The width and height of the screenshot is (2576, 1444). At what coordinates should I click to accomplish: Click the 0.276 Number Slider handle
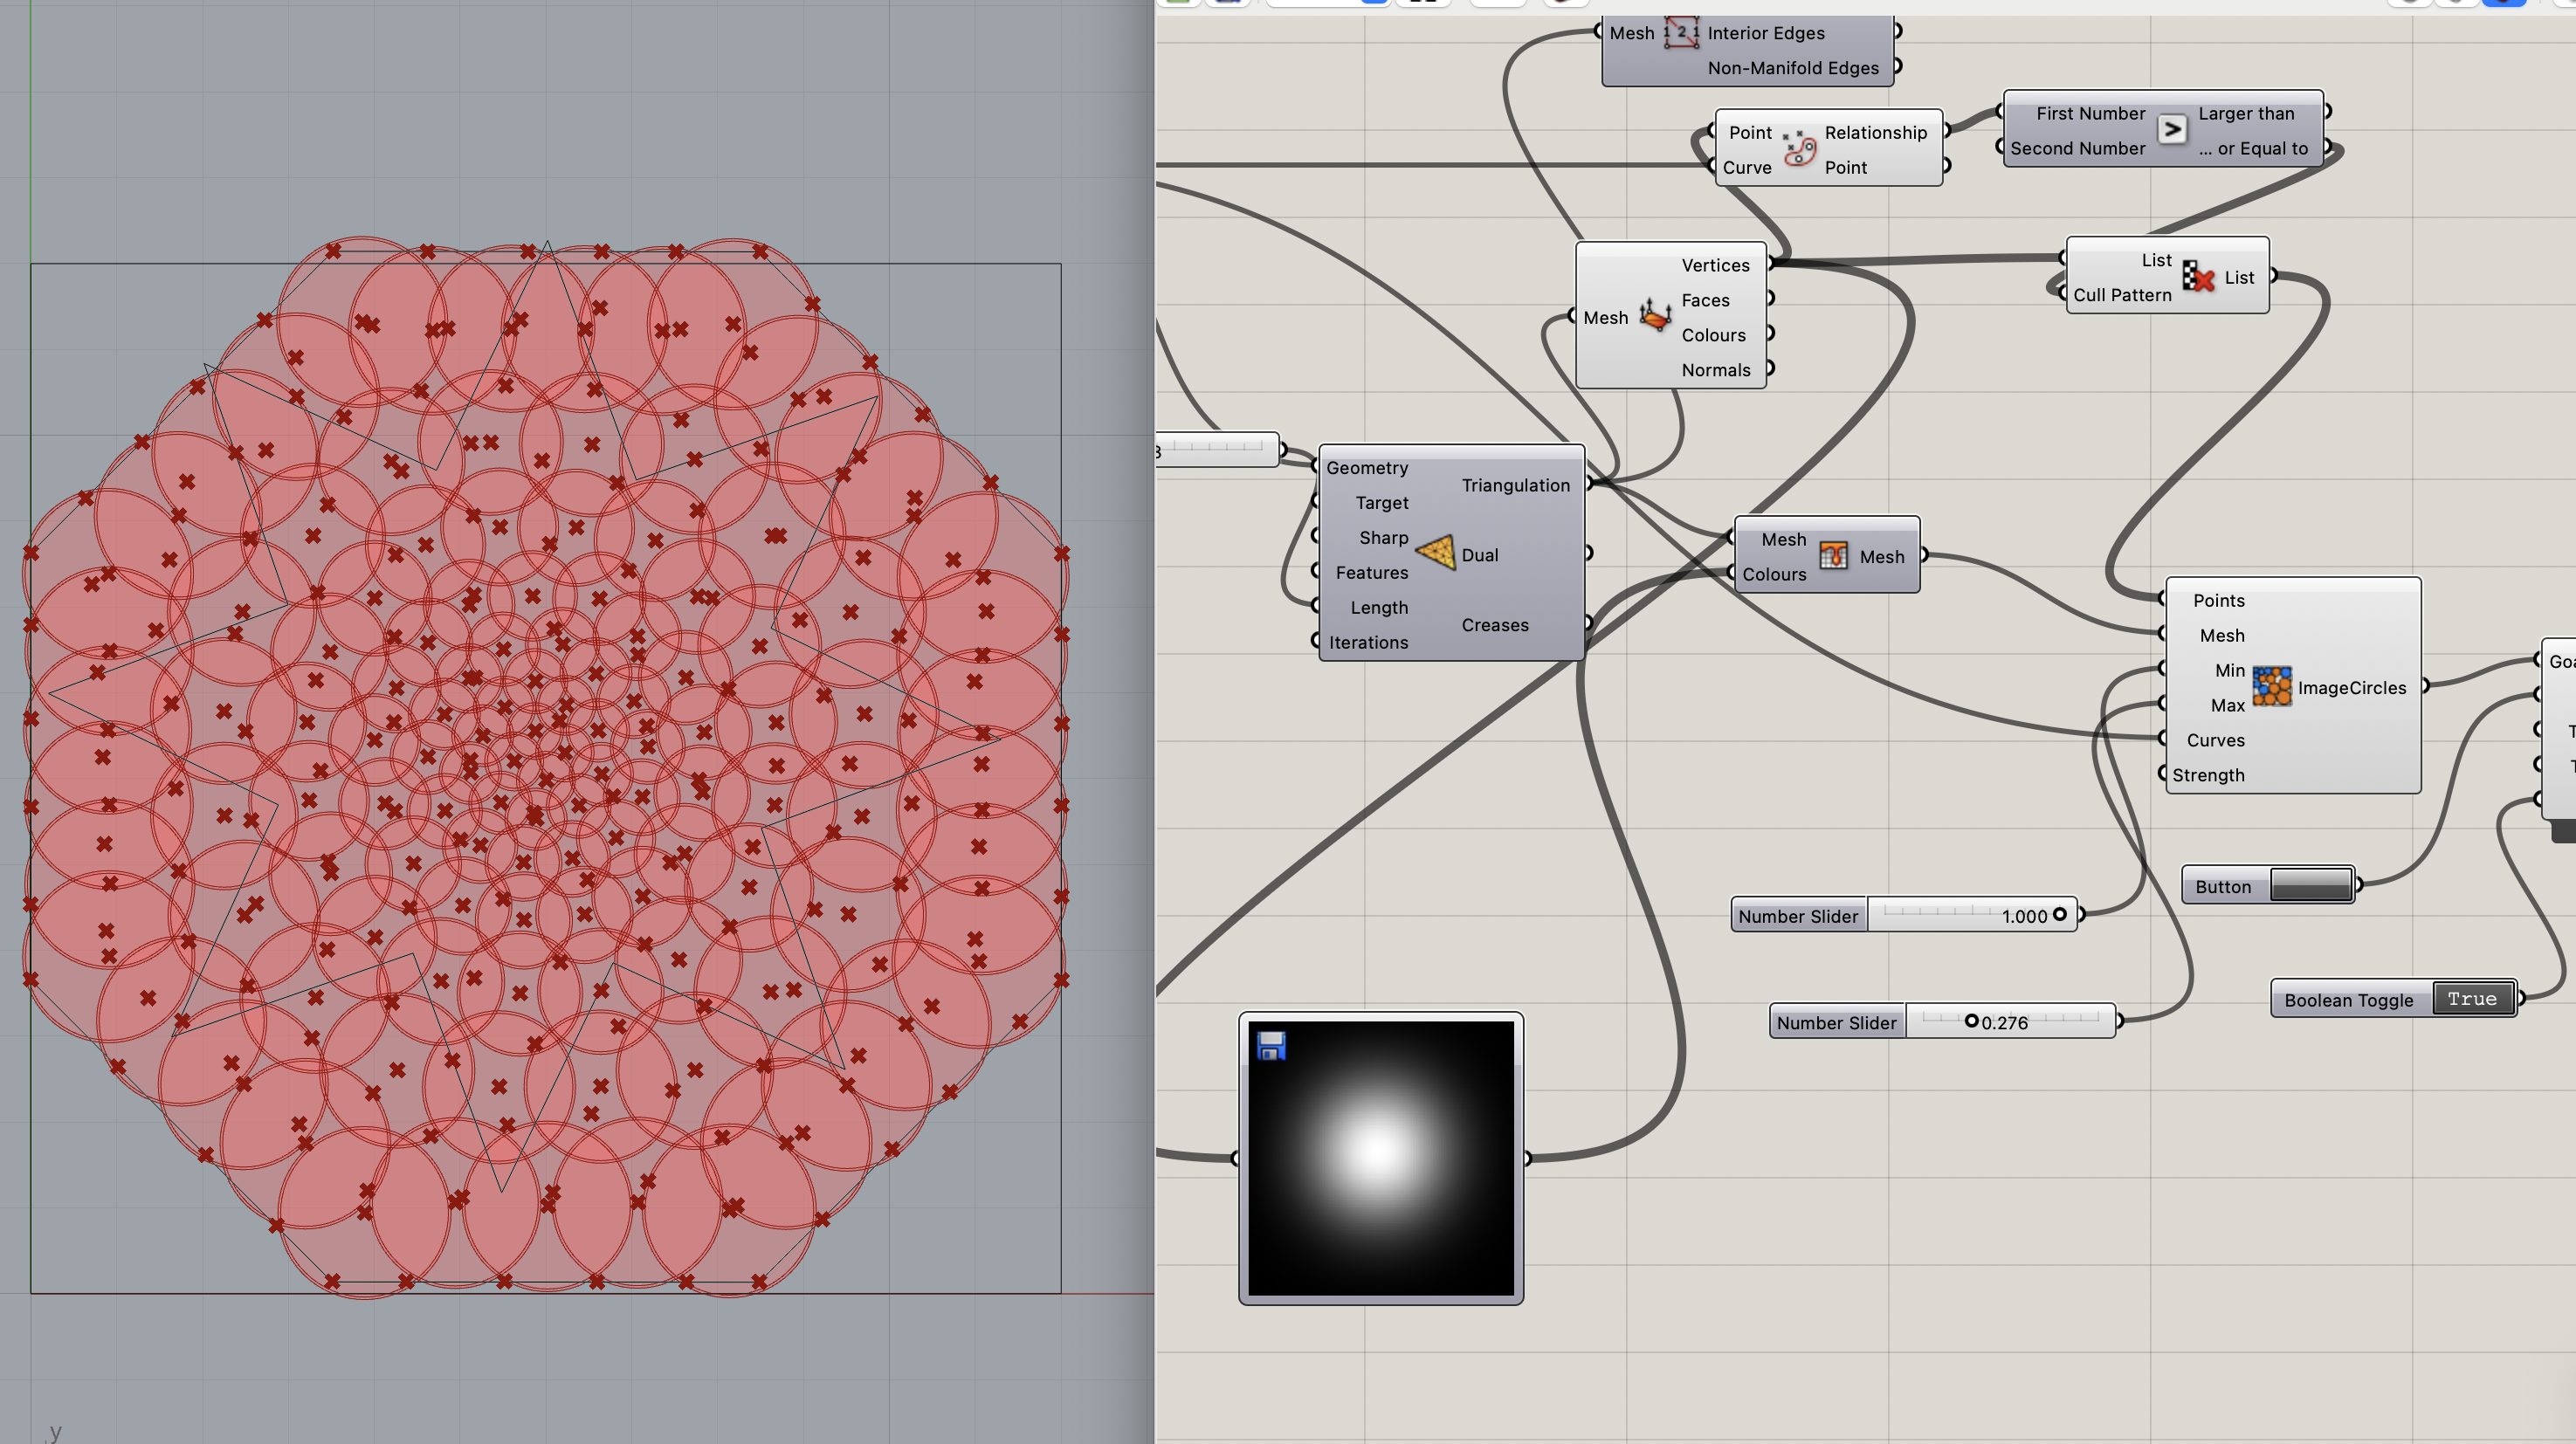[x=1971, y=1021]
